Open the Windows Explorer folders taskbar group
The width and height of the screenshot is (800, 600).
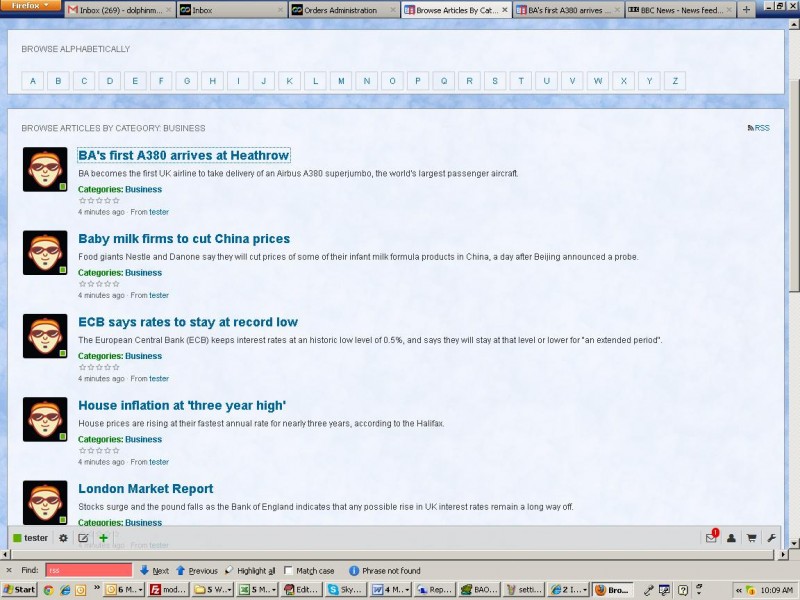213,590
